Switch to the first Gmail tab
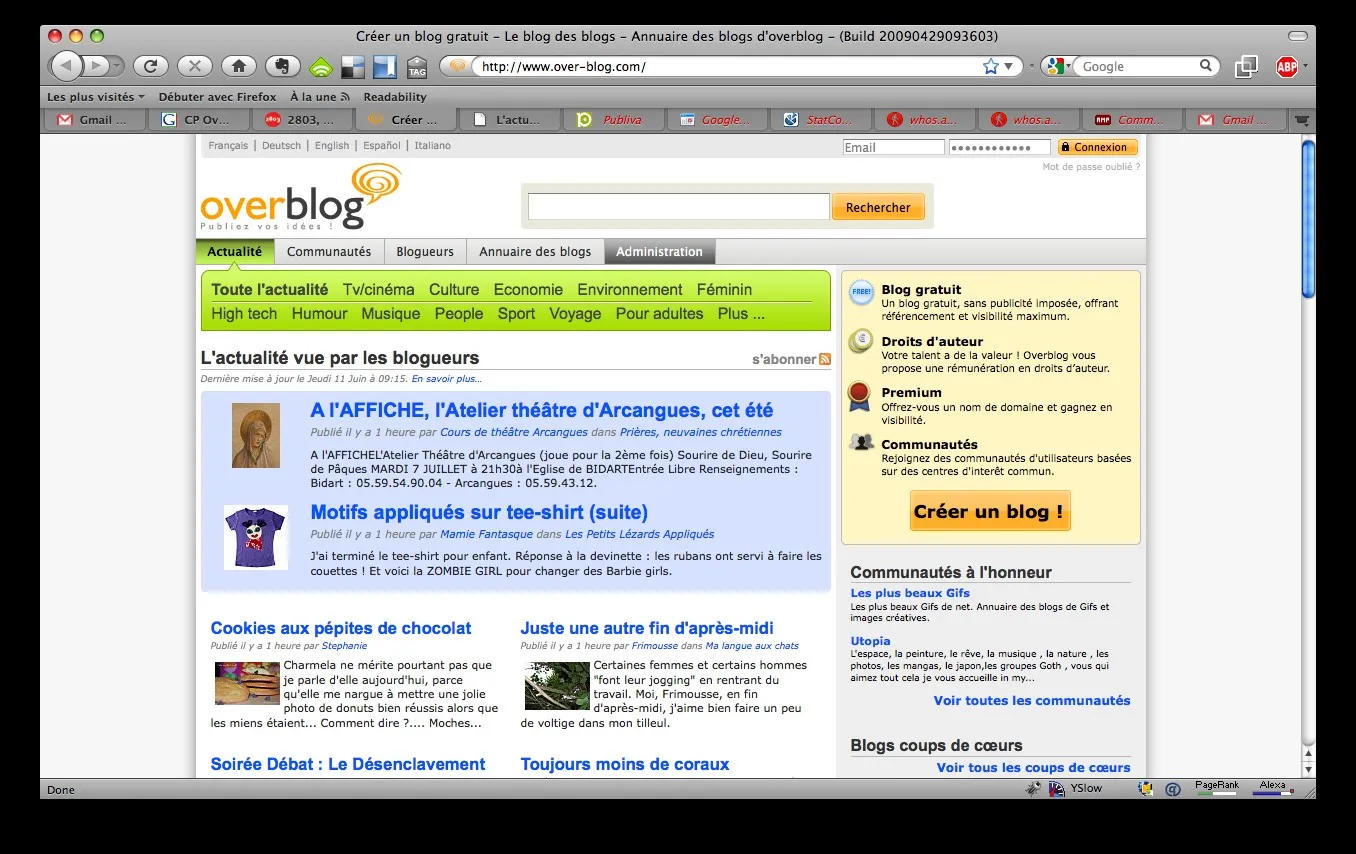The height and width of the screenshot is (854, 1356). pyautogui.click(x=95, y=120)
